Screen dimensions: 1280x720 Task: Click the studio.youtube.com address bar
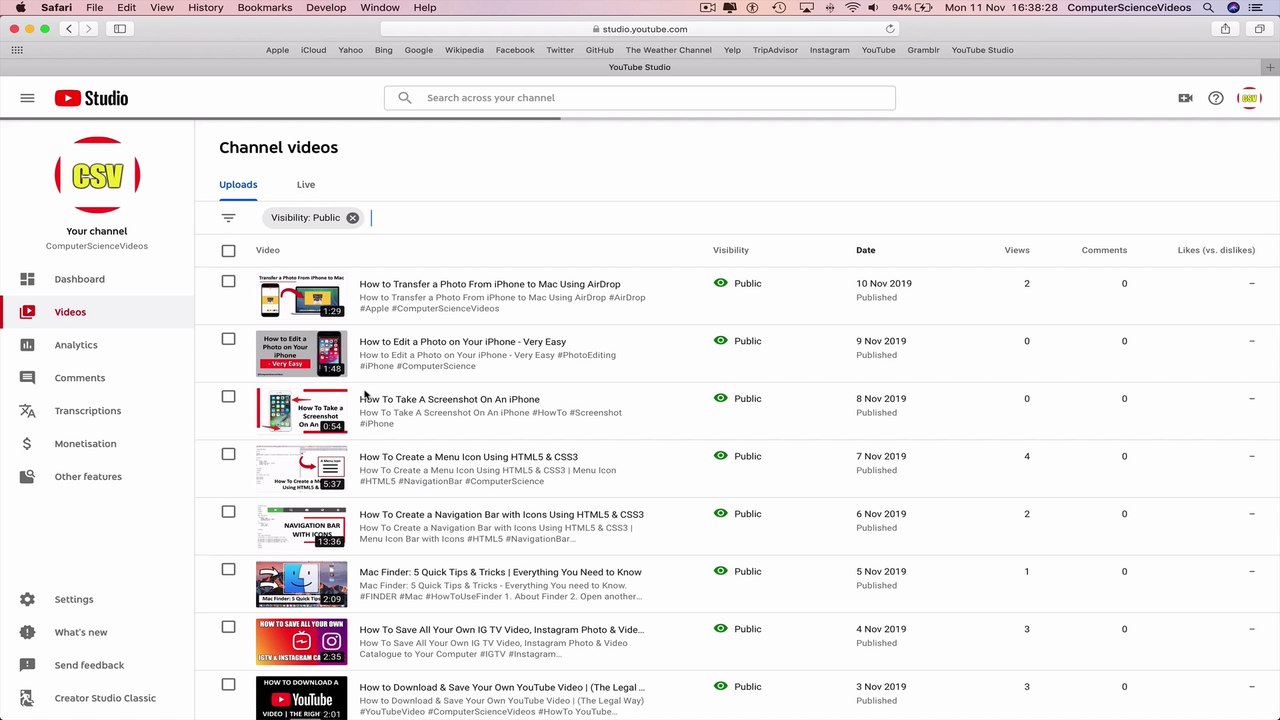(x=640, y=29)
